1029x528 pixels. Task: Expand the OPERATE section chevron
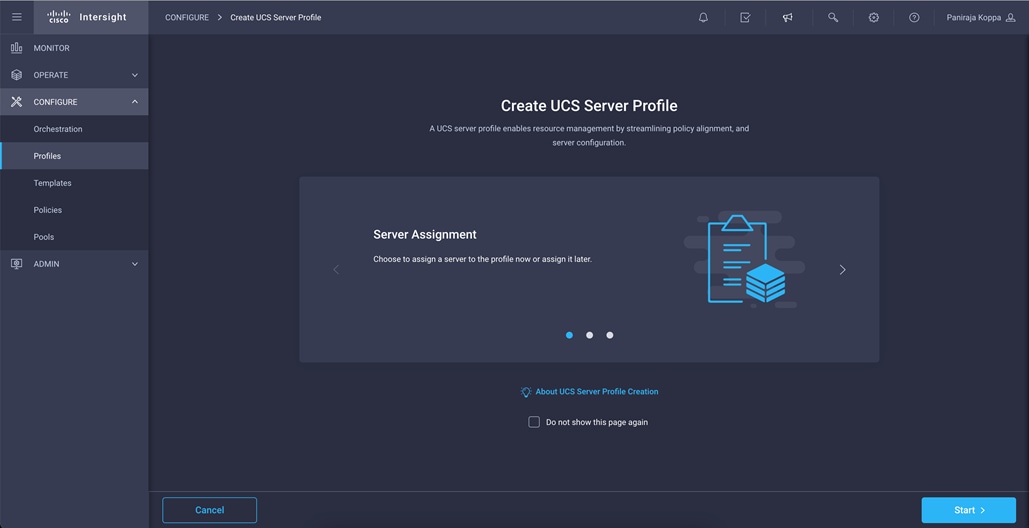coord(135,75)
